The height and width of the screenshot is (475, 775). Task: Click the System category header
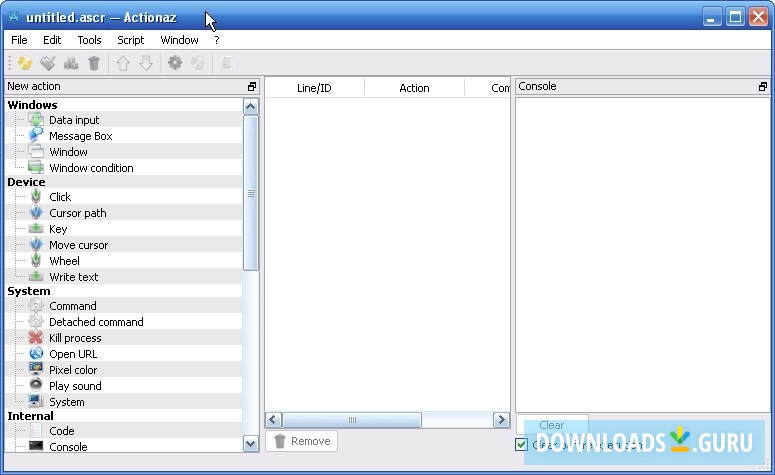[x=29, y=291]
